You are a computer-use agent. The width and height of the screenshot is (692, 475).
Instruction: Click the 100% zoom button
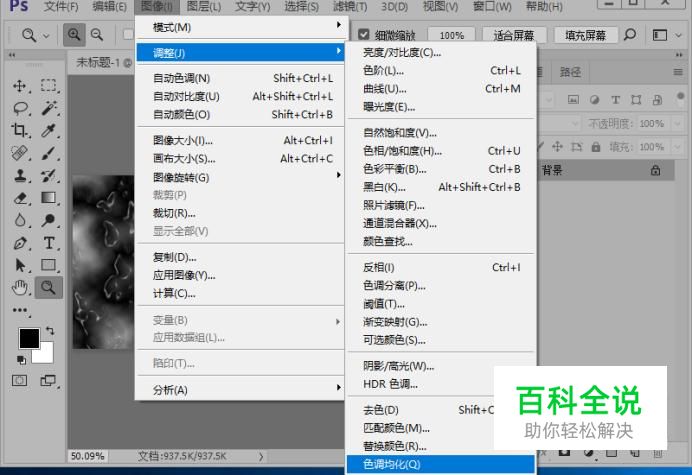(451, 35)
